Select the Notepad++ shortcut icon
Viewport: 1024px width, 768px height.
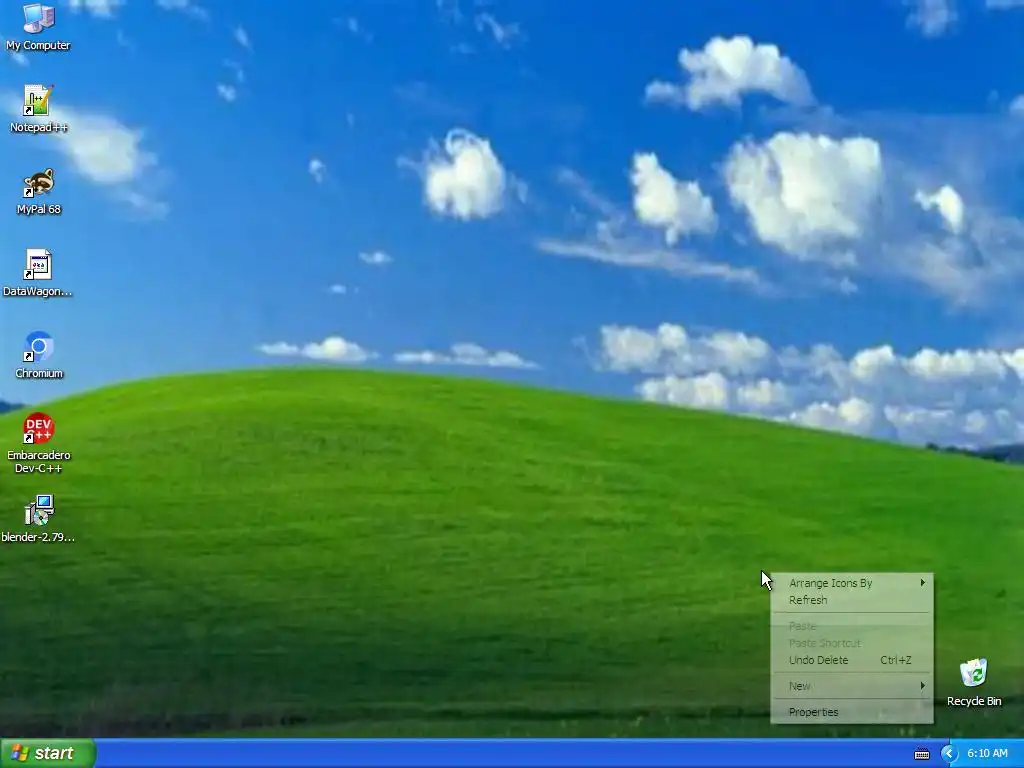[x=38, y=101]
